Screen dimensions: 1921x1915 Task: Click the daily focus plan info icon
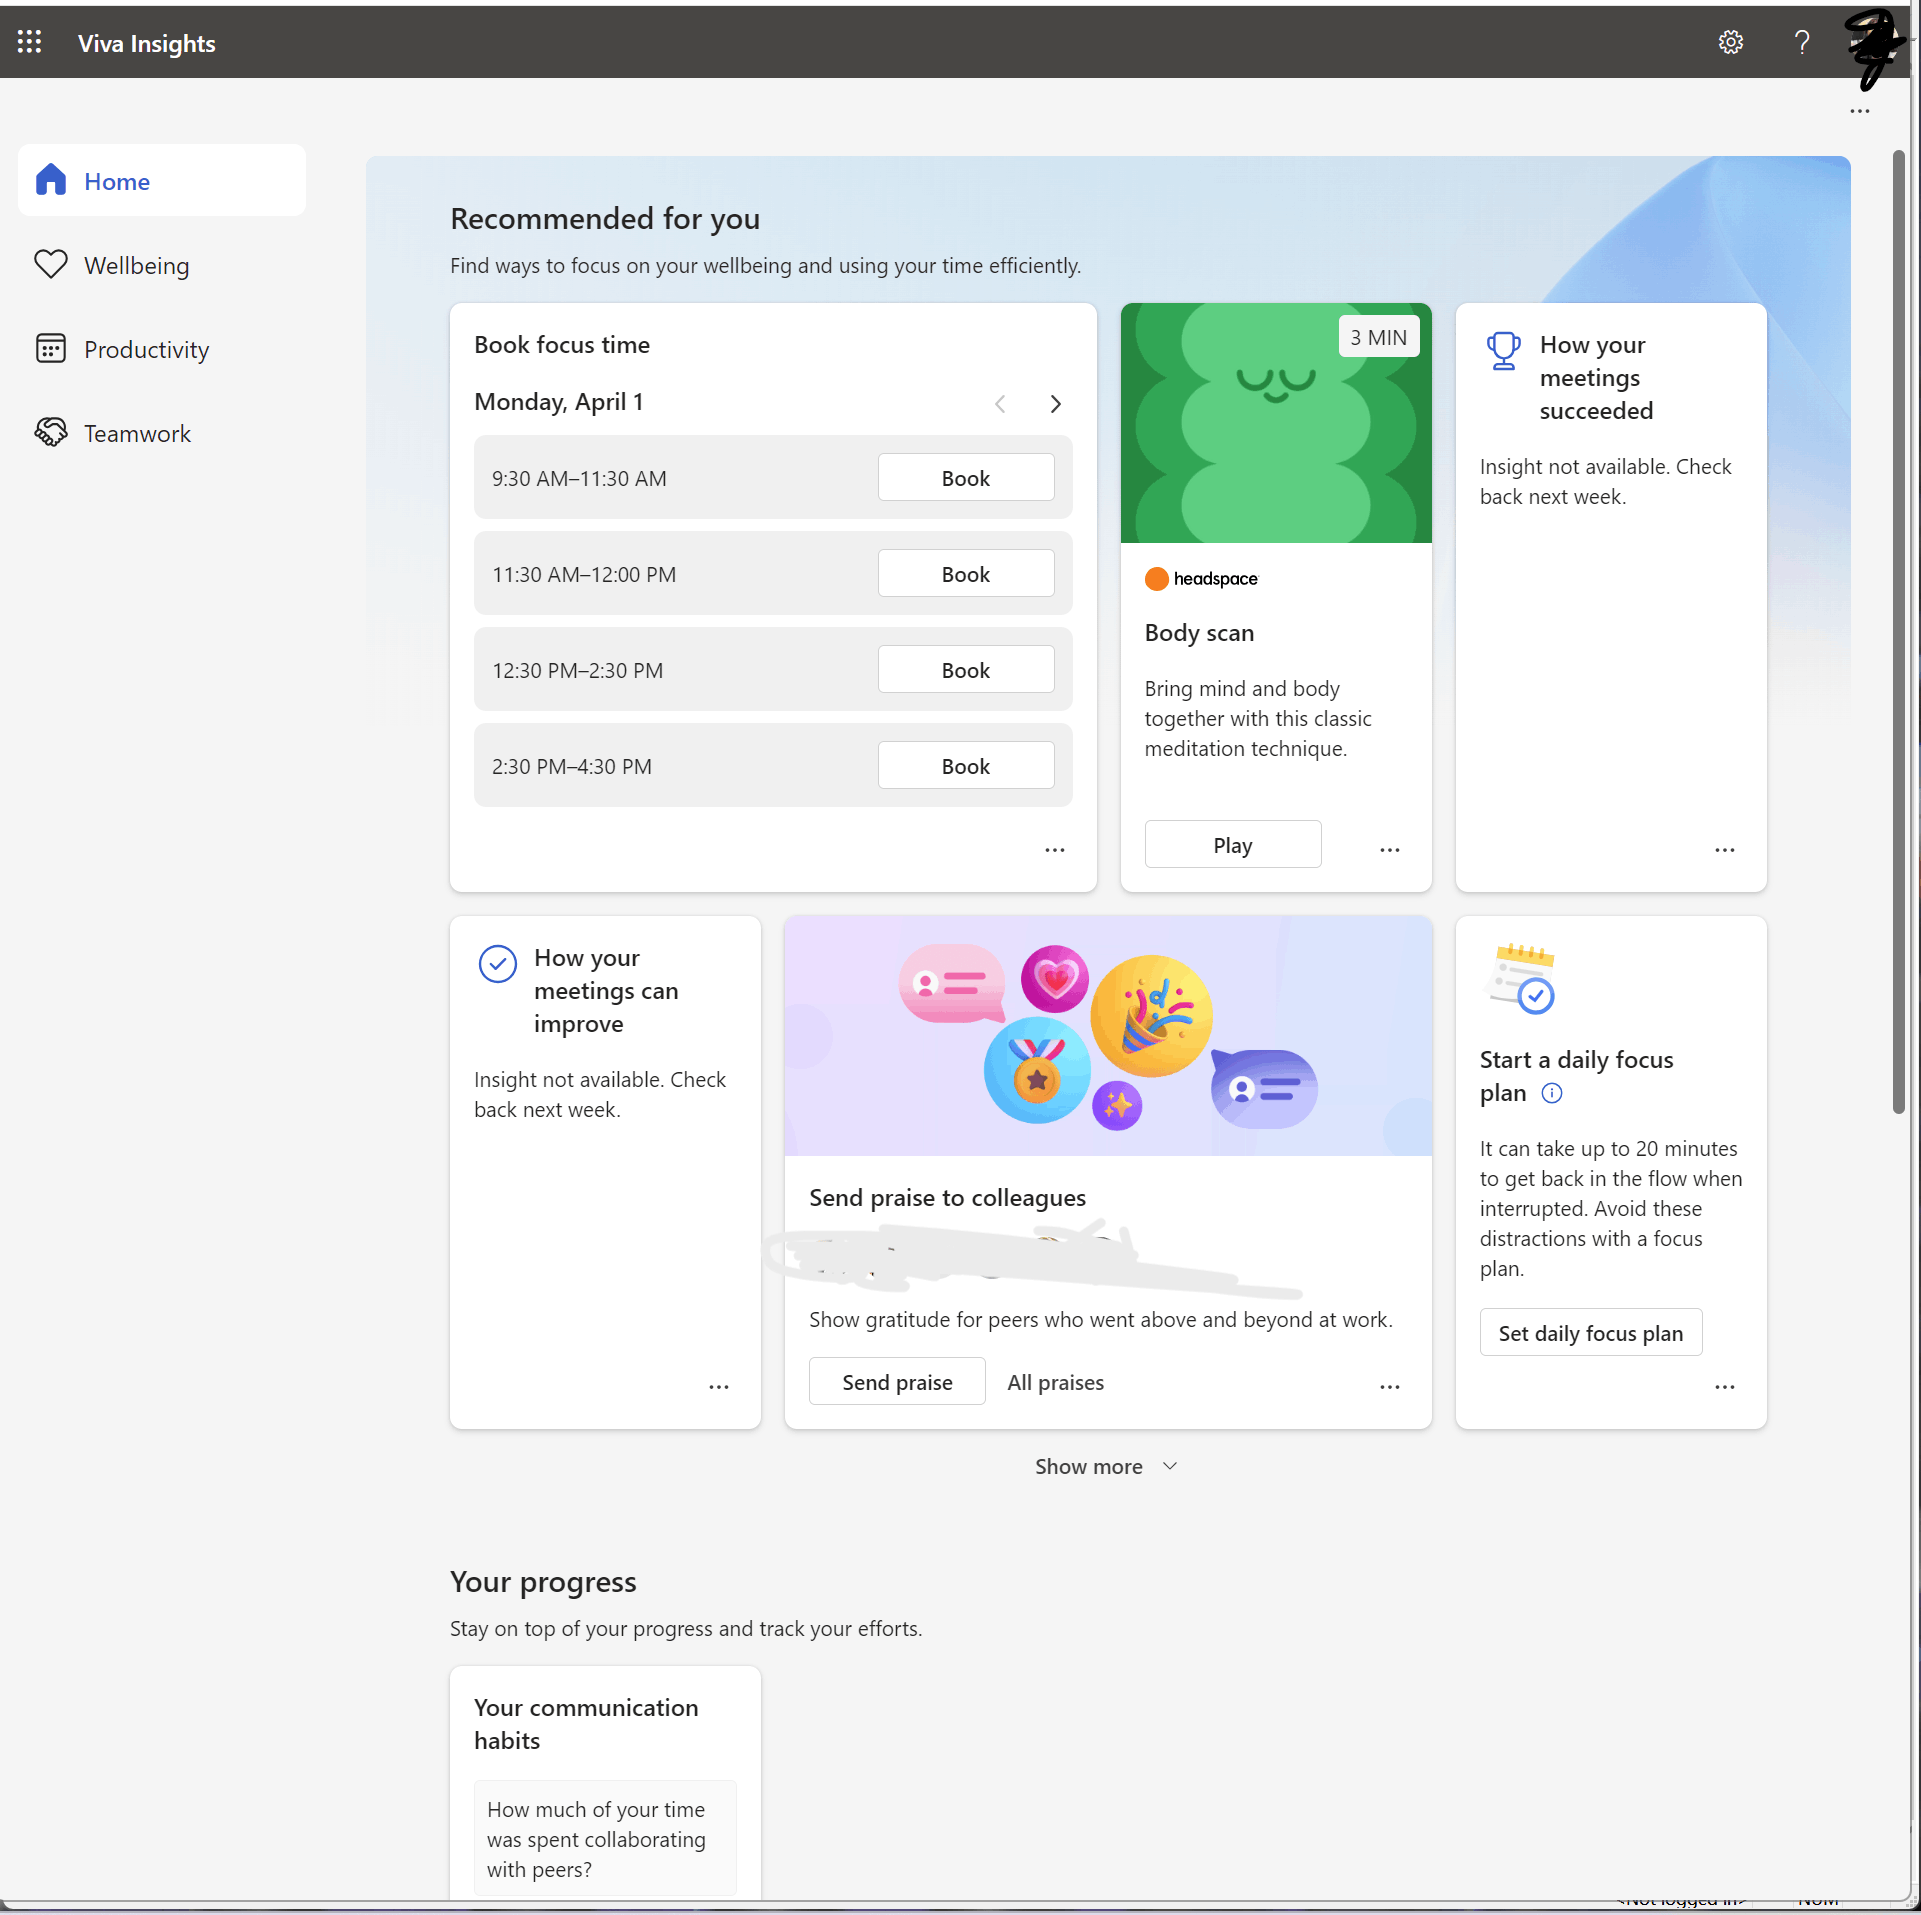tap(1551, 1093)
